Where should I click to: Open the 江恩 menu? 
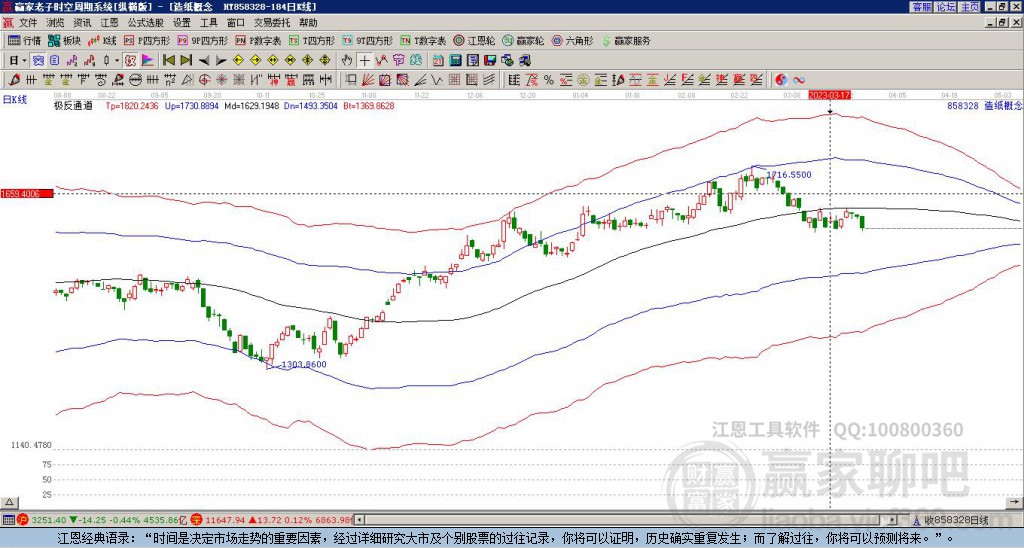coord(109,23)
